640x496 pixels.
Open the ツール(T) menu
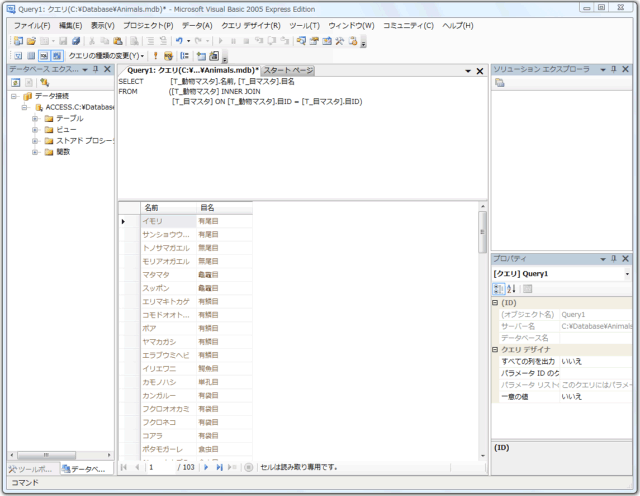click(x=304, y=26)
